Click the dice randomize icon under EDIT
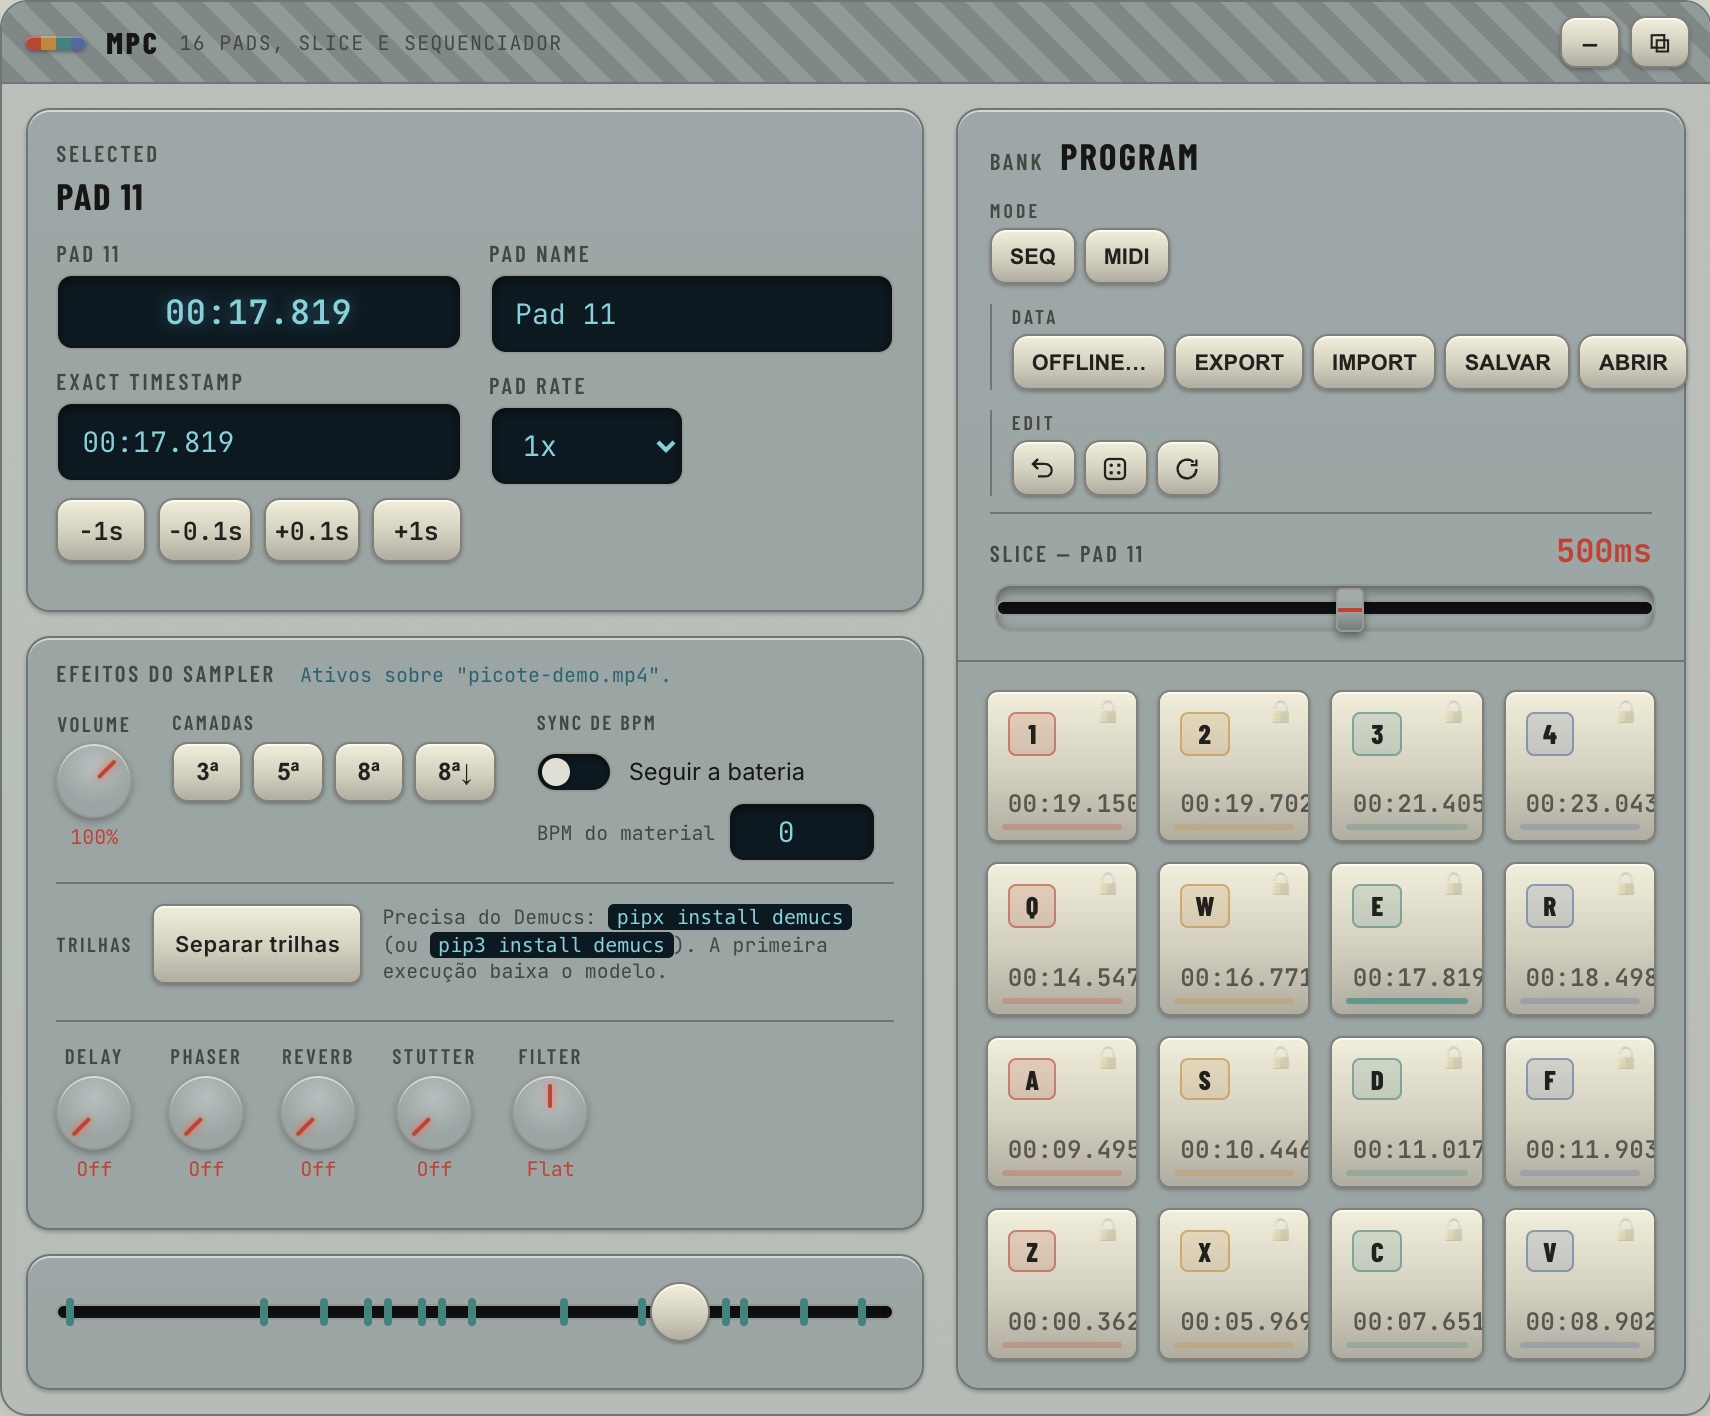 tap(1115, 468)
